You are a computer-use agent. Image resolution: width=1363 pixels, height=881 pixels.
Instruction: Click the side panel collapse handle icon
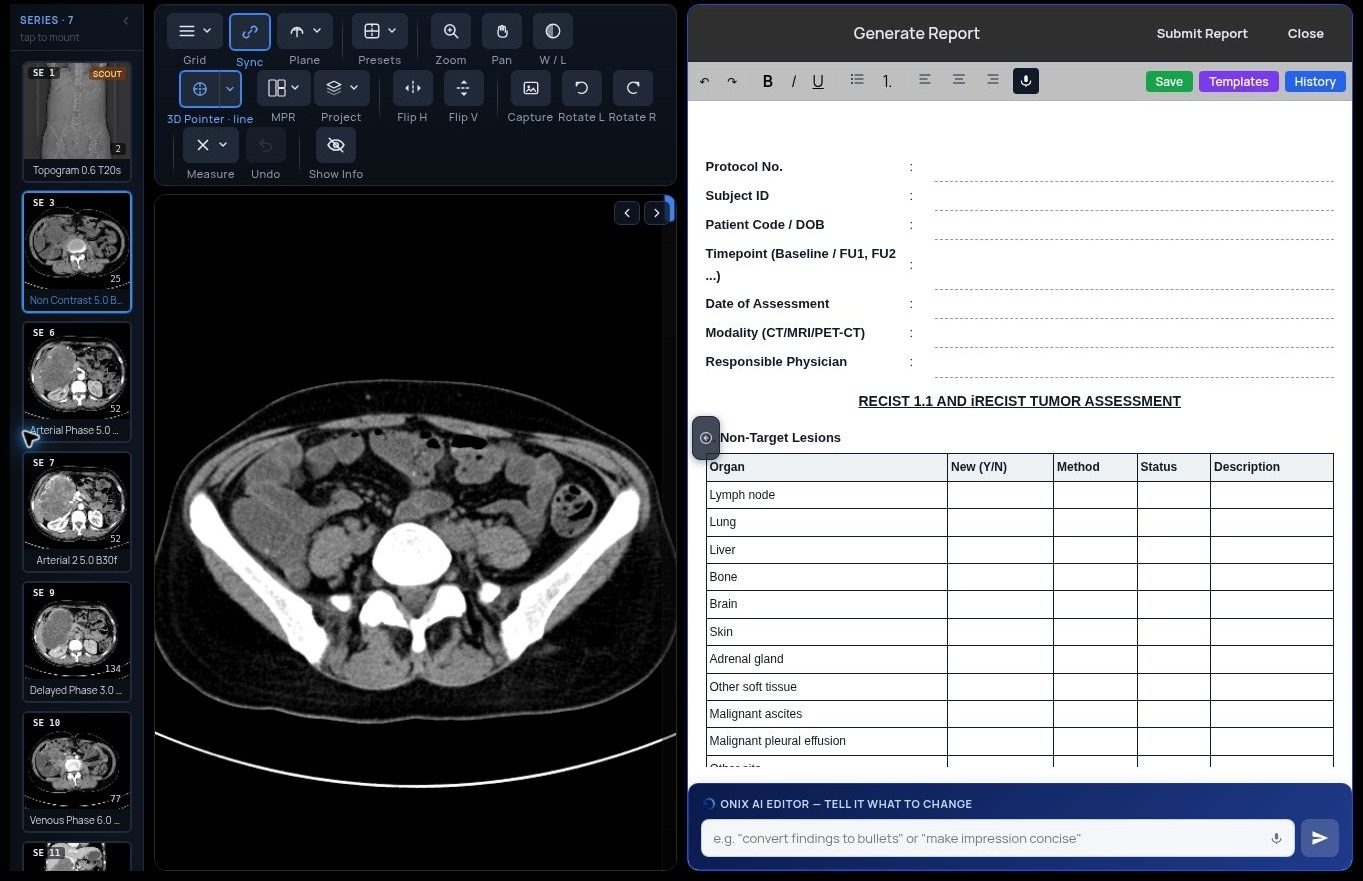point(706,438)
